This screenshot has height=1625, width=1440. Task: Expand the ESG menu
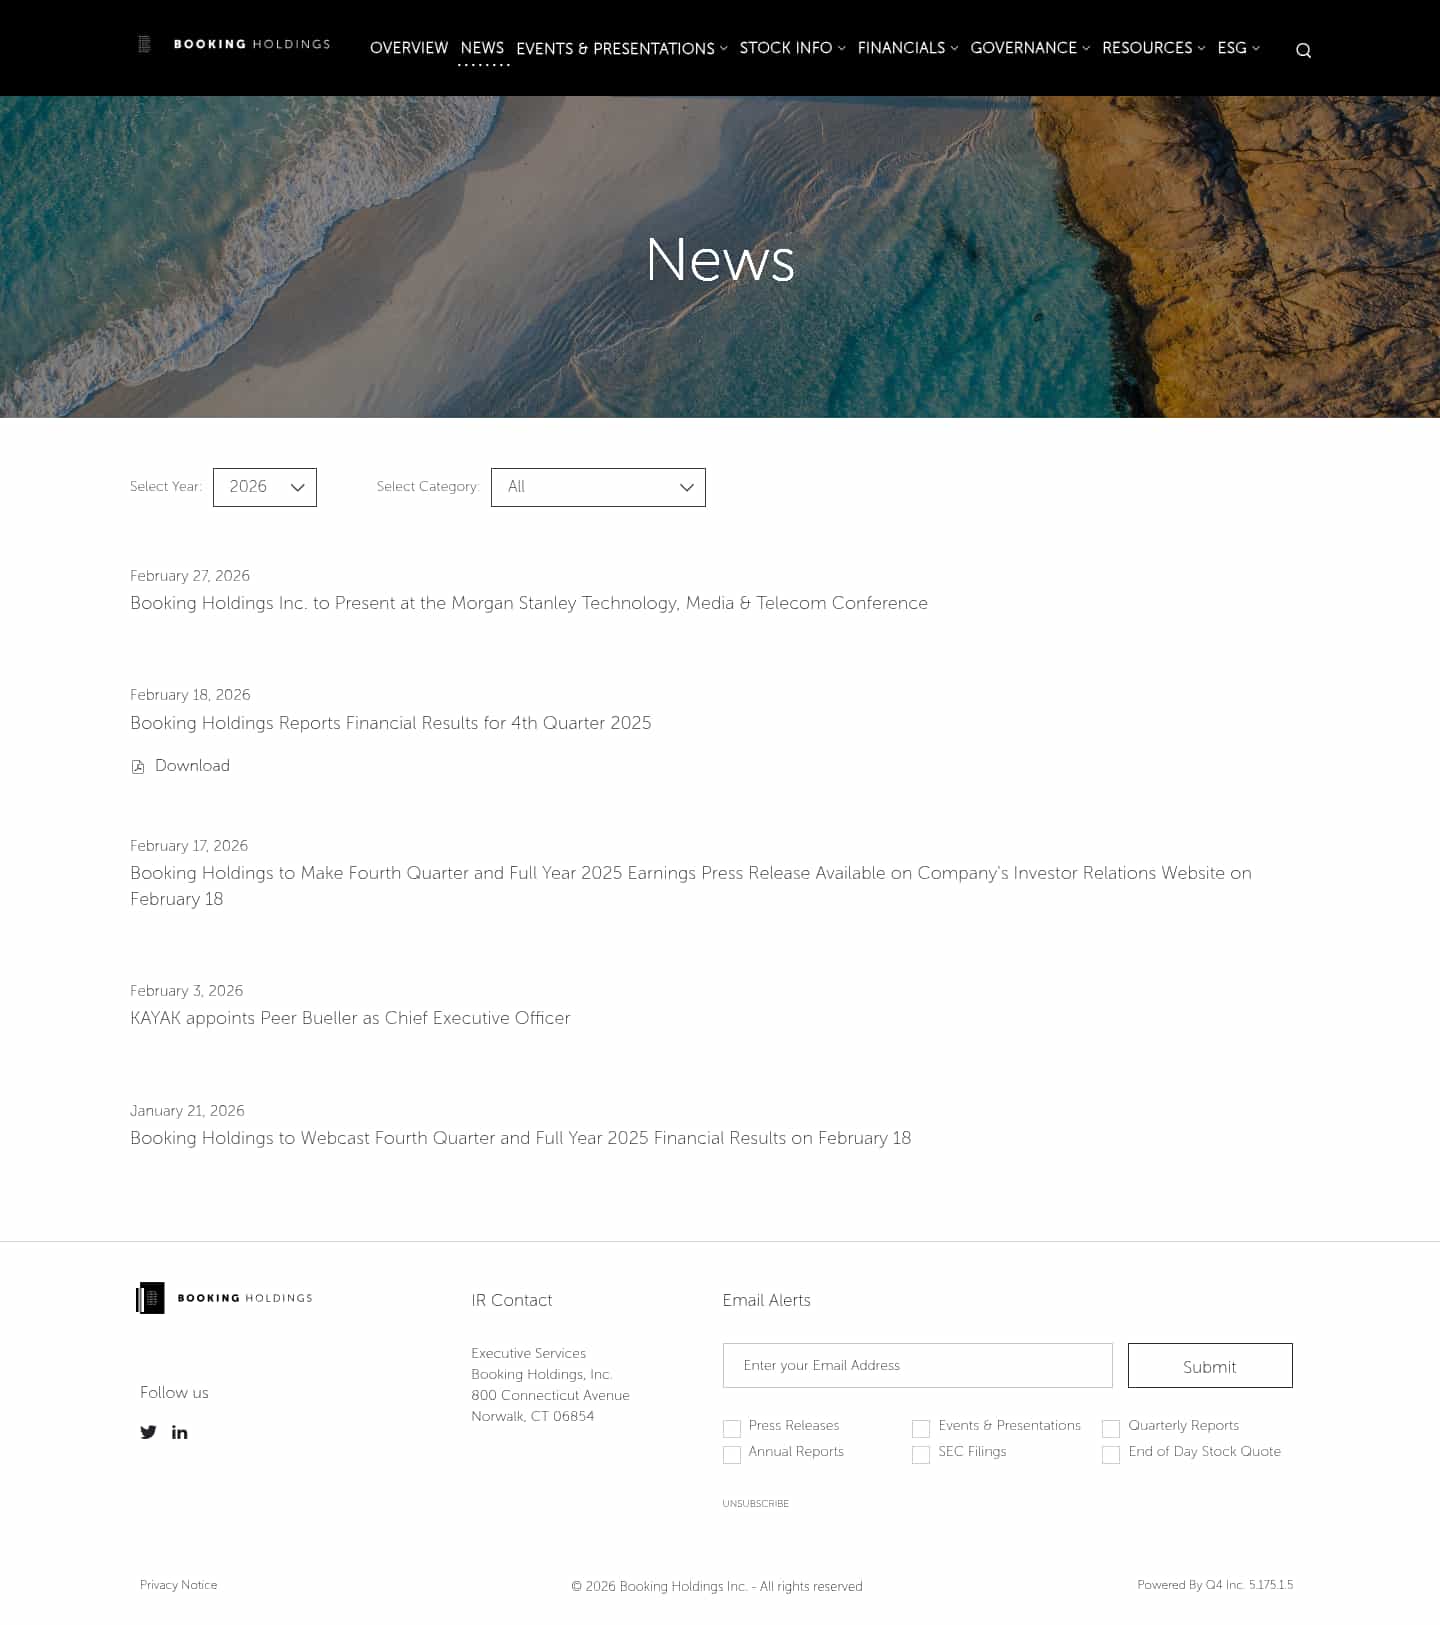pos(1238,48)
